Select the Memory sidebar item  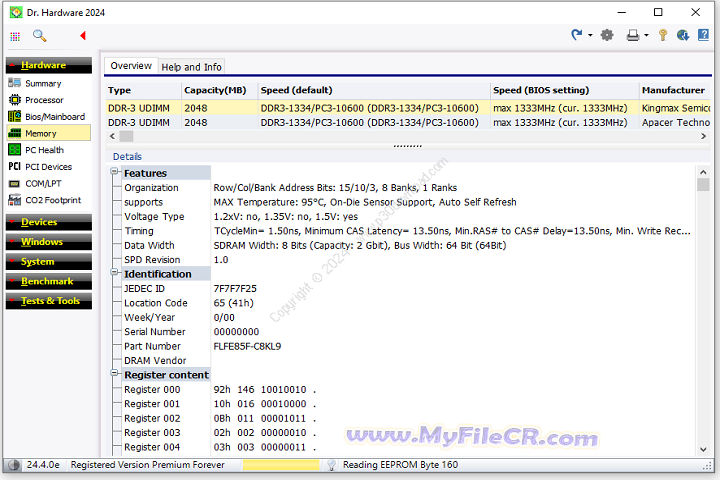(49, 133)
